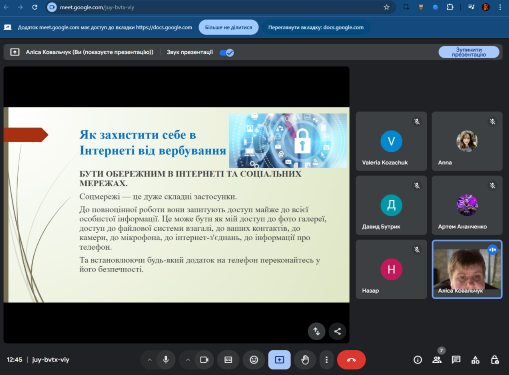Select the Valeria Kozachuk participant tile
Screen dimensions: 509x375
[x=391, y=141]
